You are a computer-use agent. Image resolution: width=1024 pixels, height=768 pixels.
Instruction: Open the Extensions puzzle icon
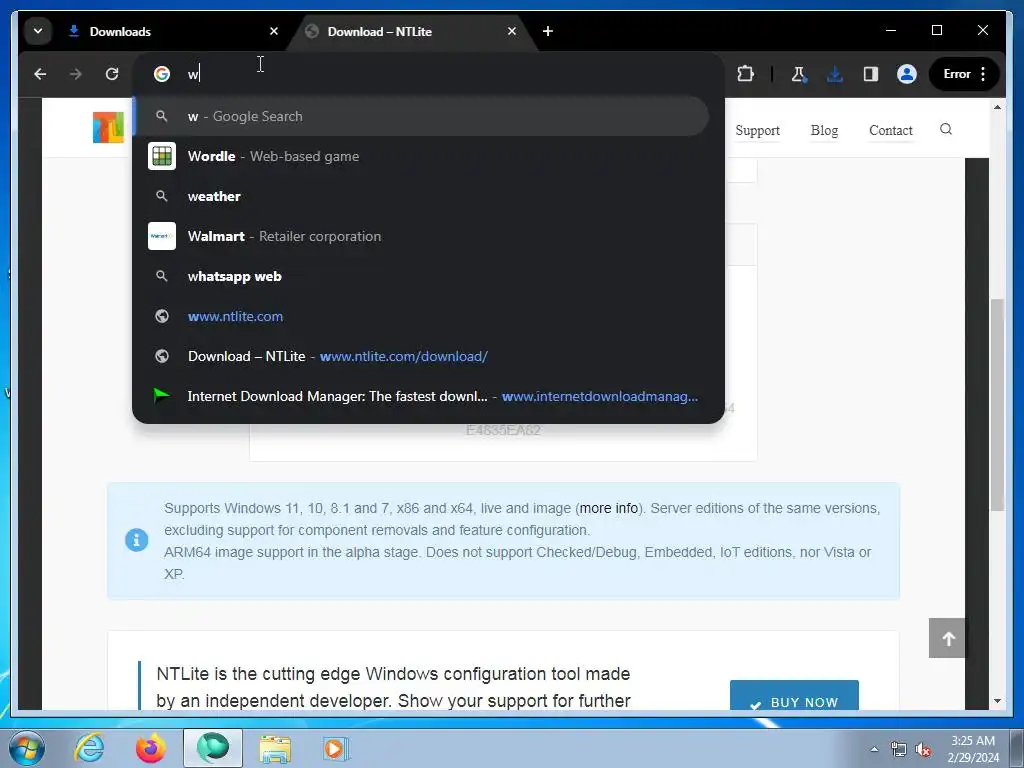point(745,74)
